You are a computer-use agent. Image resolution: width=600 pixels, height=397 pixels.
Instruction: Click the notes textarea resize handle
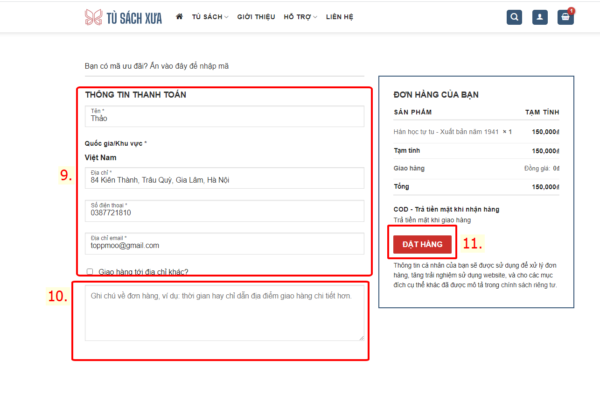tap(362, 338)
